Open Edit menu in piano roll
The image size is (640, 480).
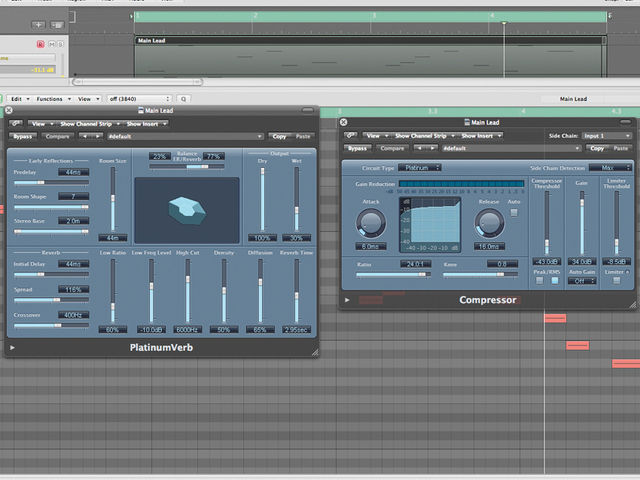20,99
